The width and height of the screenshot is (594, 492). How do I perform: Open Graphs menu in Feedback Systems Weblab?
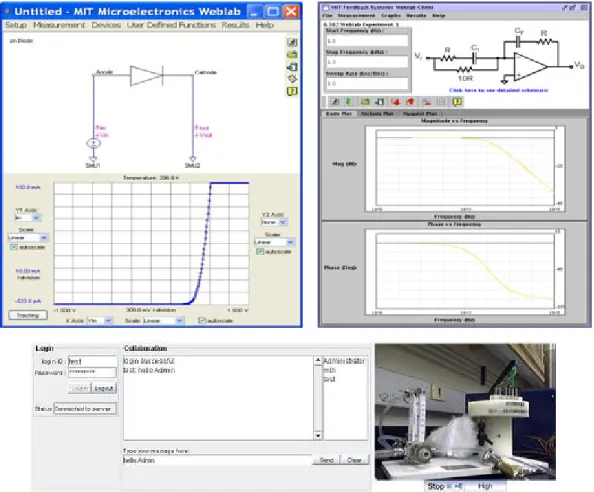click(x=391, y=16)
